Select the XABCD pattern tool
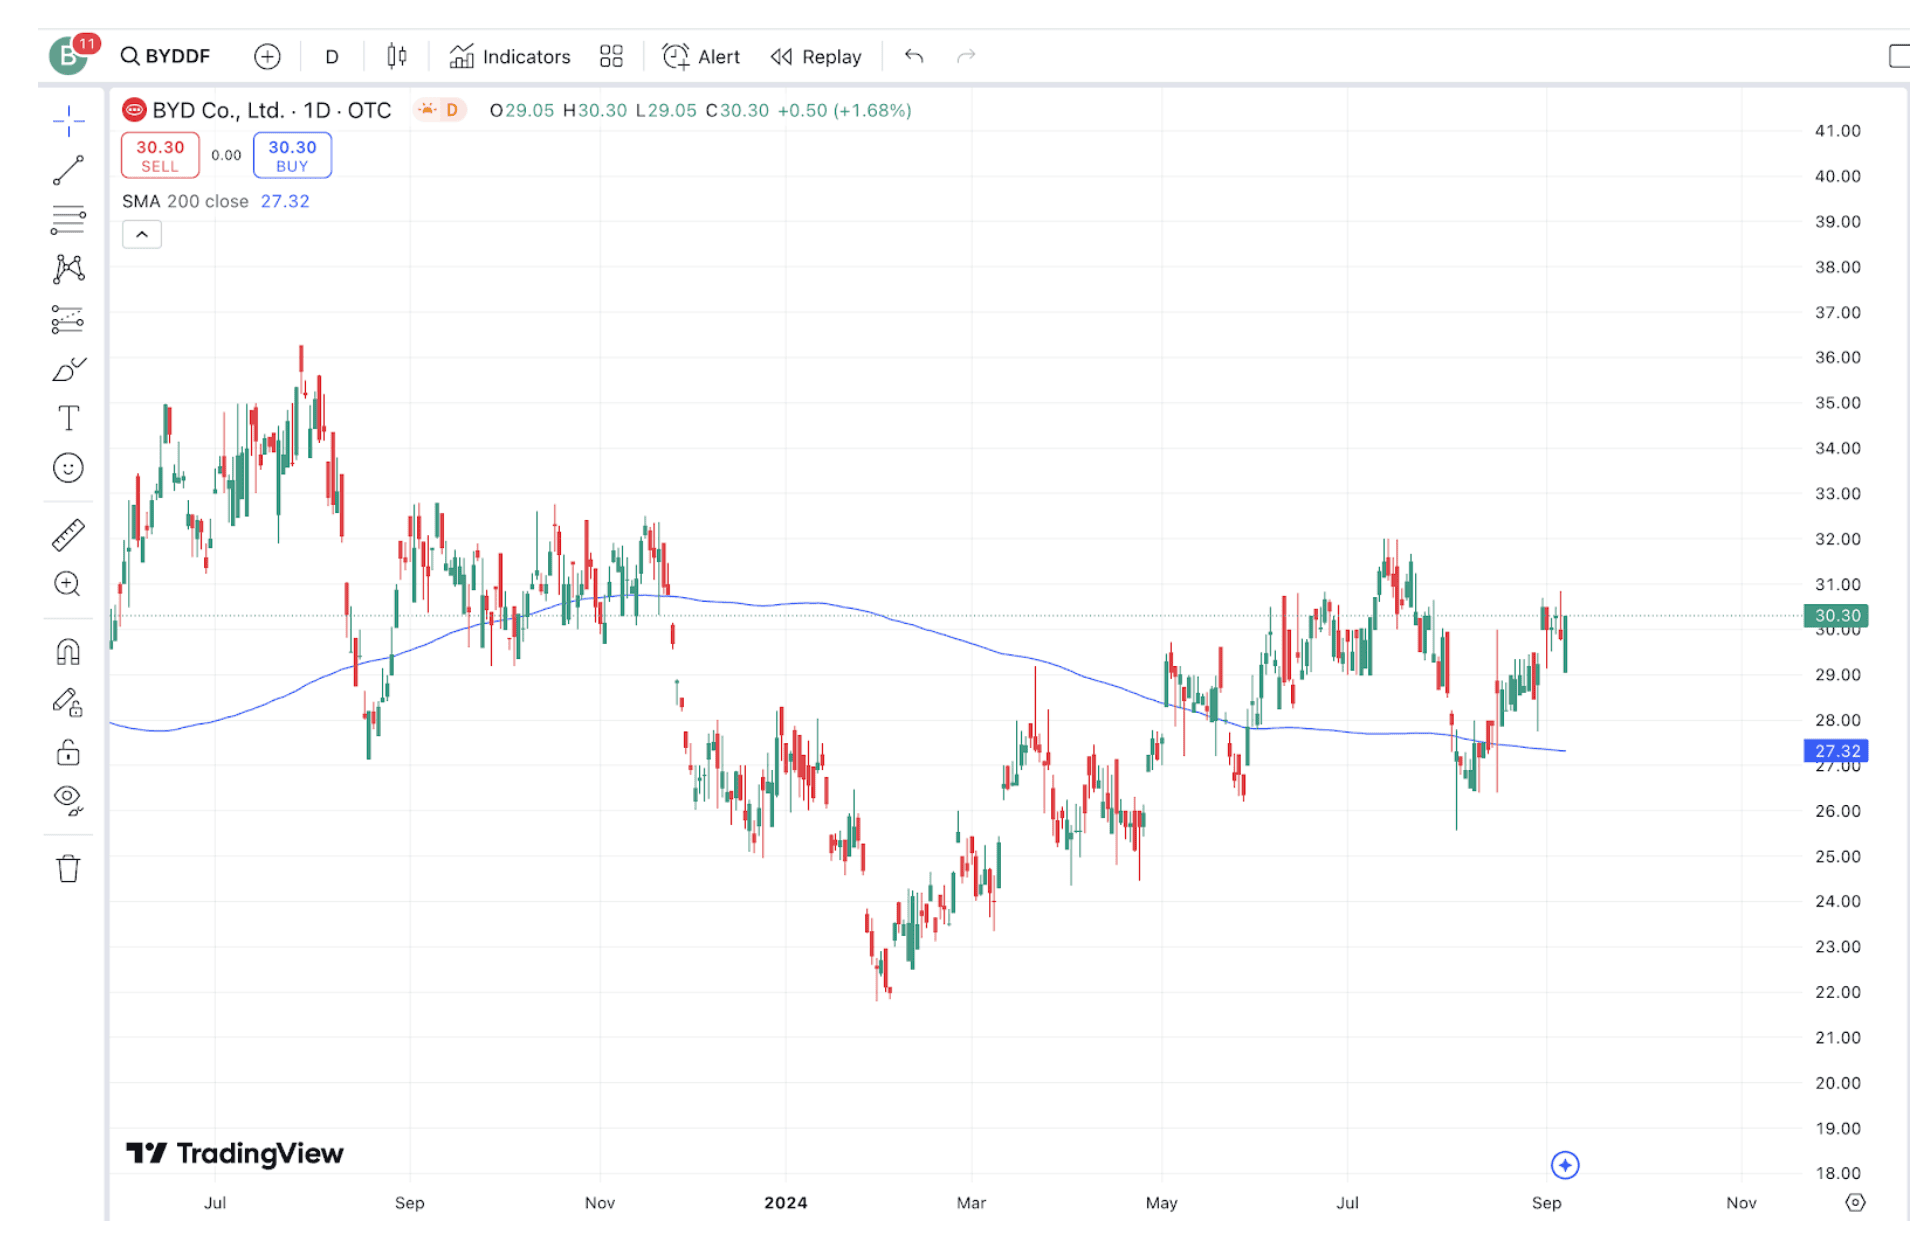Viewport: 1920px width, 1252px height. [x=68, y=268]
